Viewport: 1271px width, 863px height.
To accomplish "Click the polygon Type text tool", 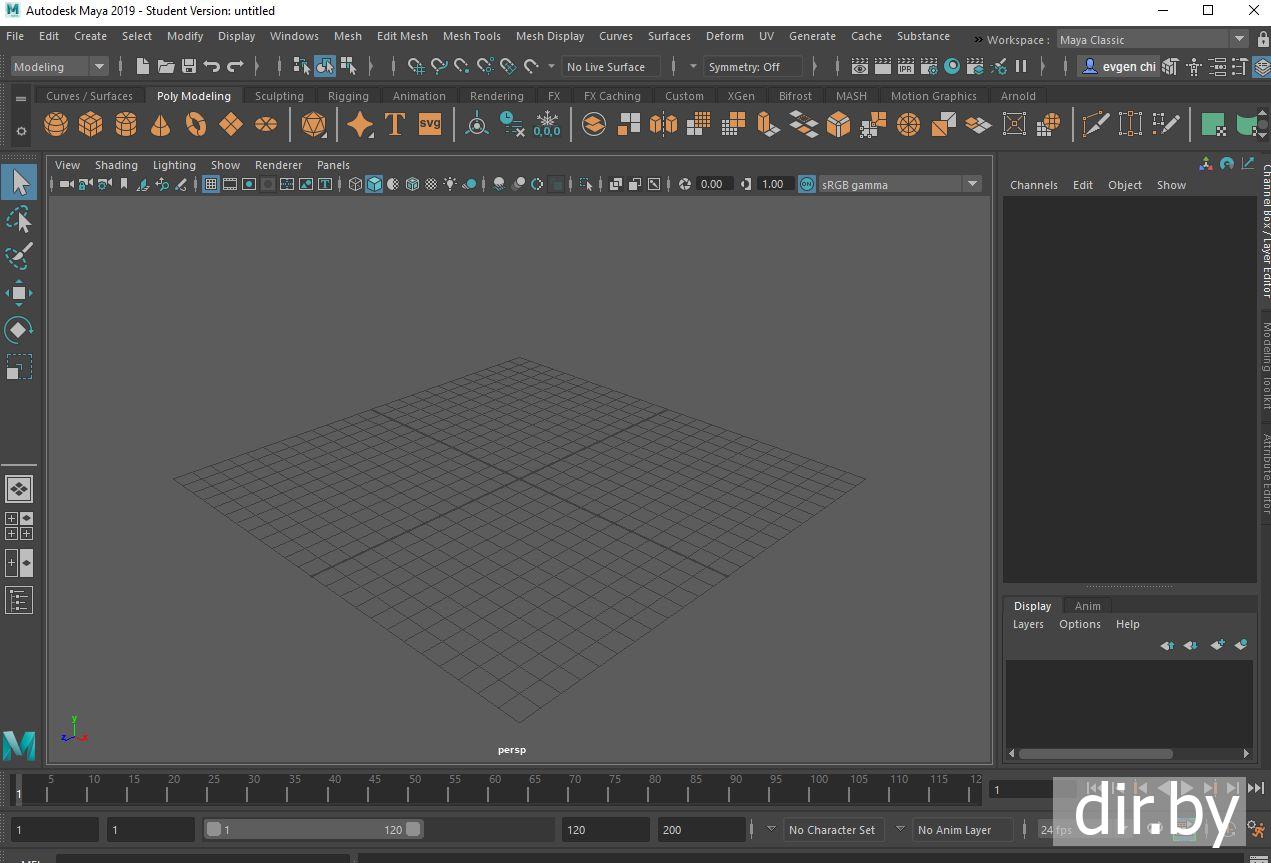I will coord(395,125).
